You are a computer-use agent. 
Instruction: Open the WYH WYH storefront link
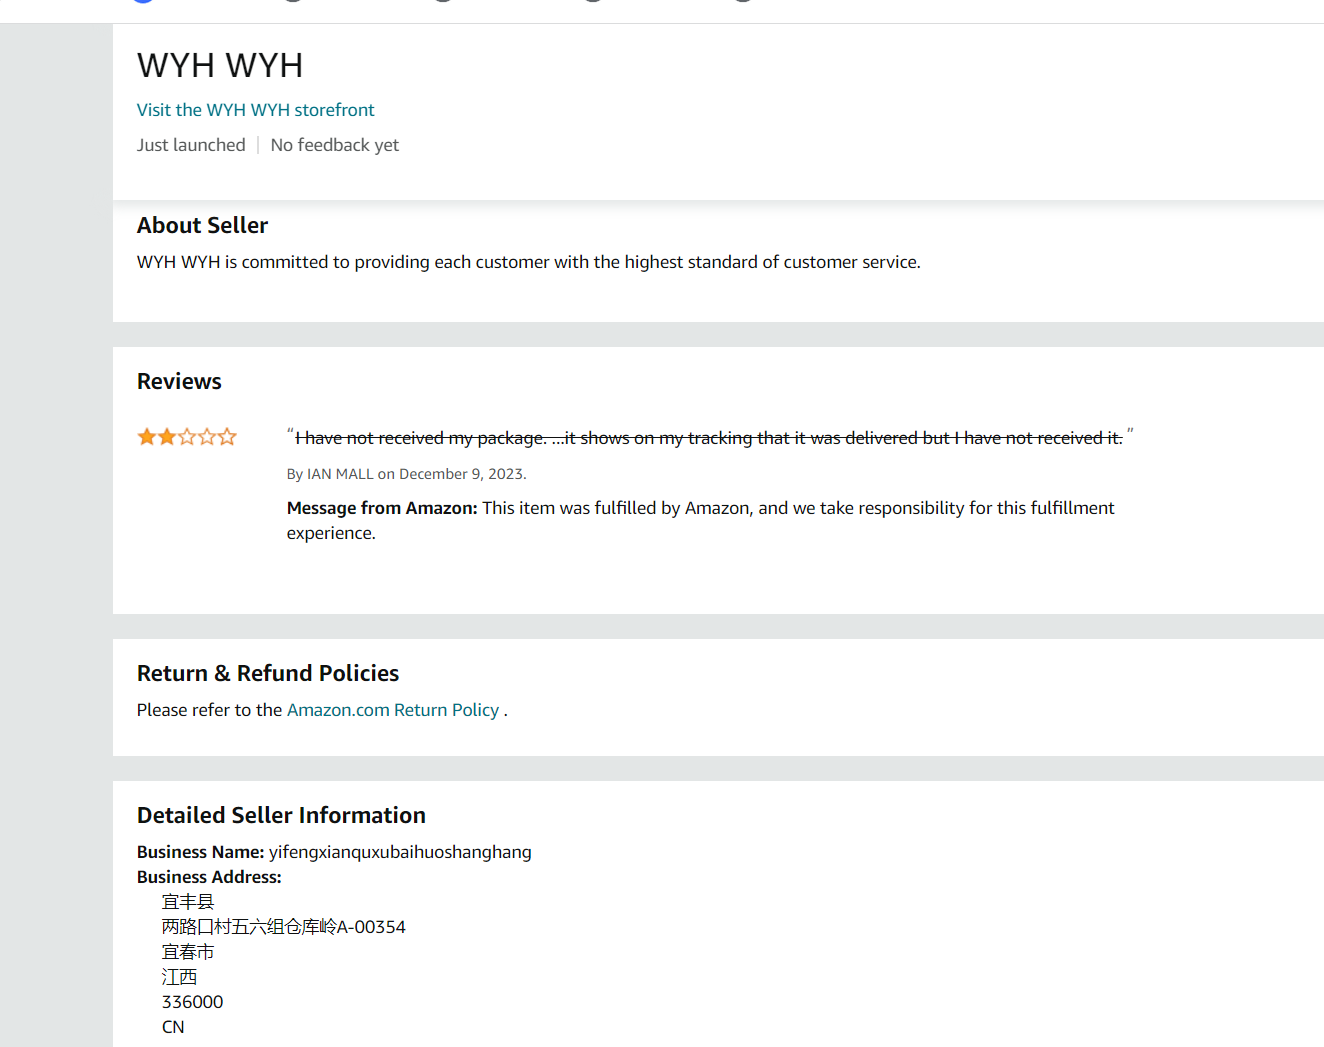pyautogui.click(x=255, y=110)
